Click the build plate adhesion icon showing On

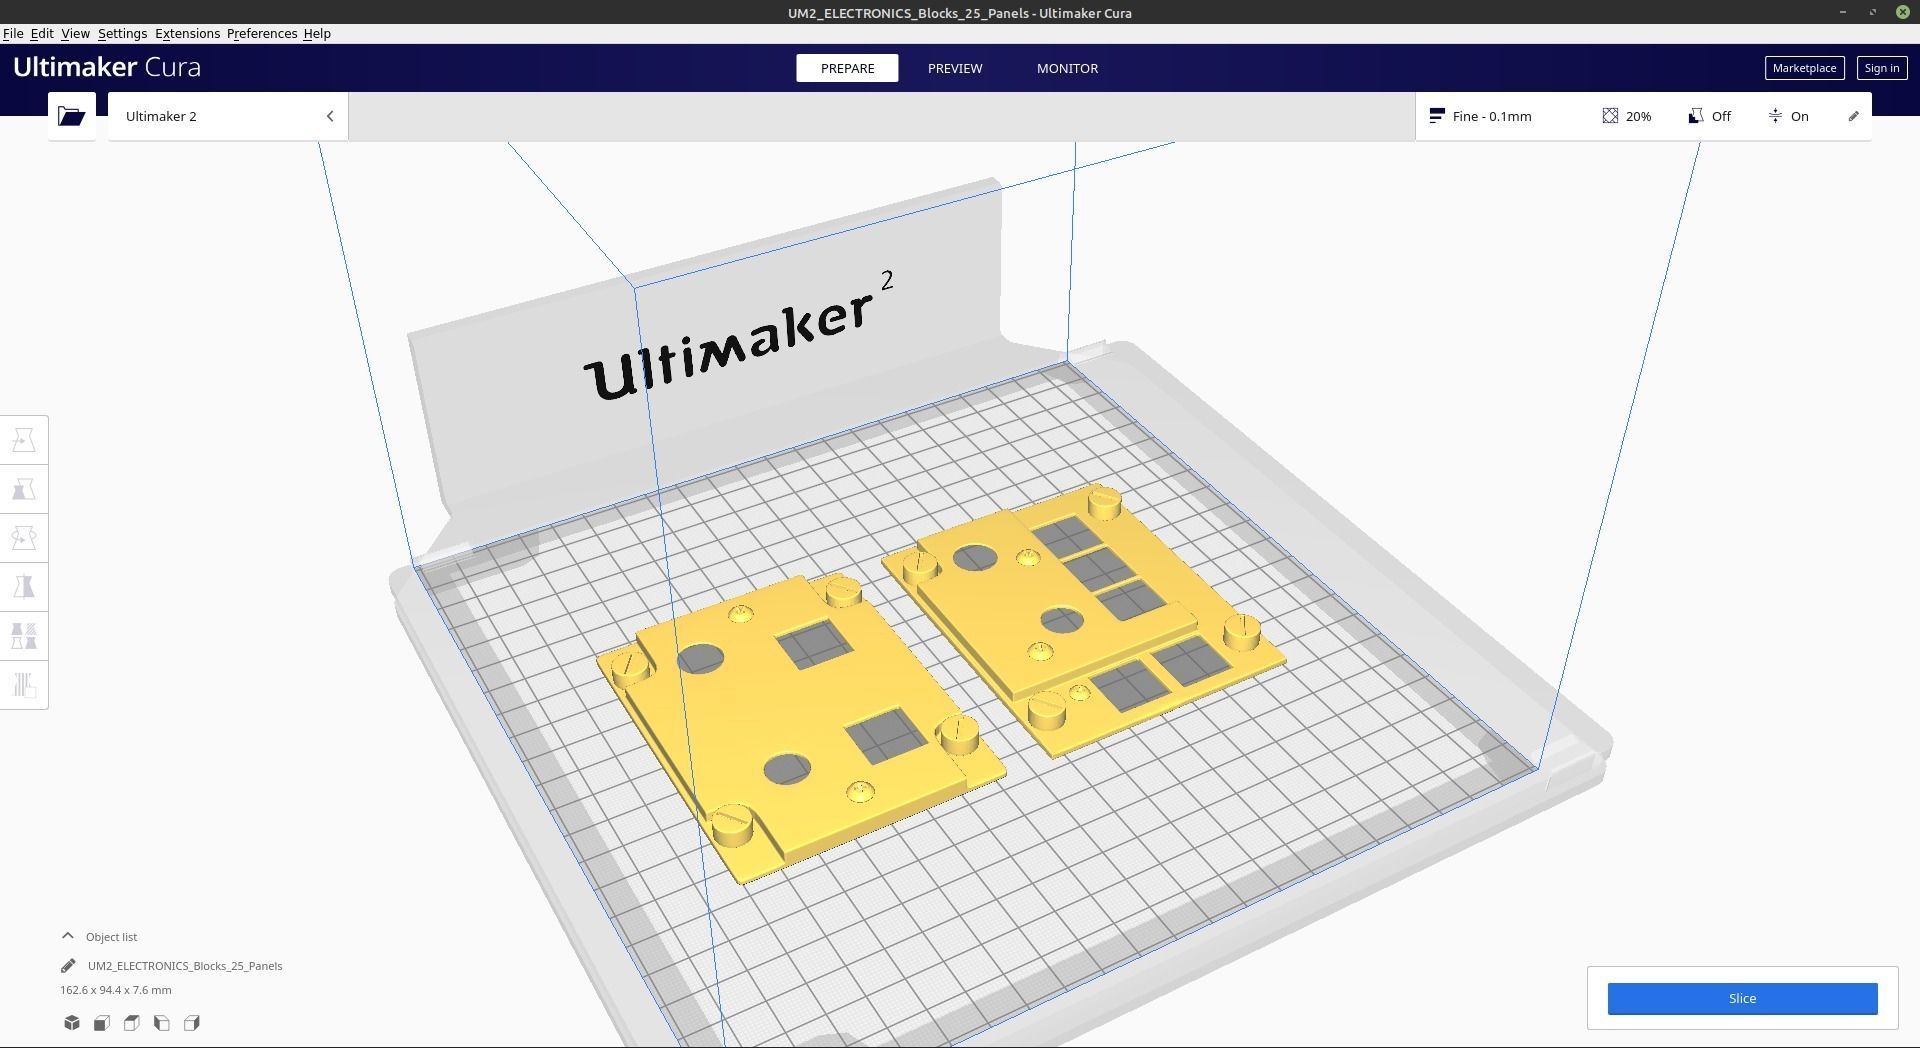click(x=1775, y=116)
